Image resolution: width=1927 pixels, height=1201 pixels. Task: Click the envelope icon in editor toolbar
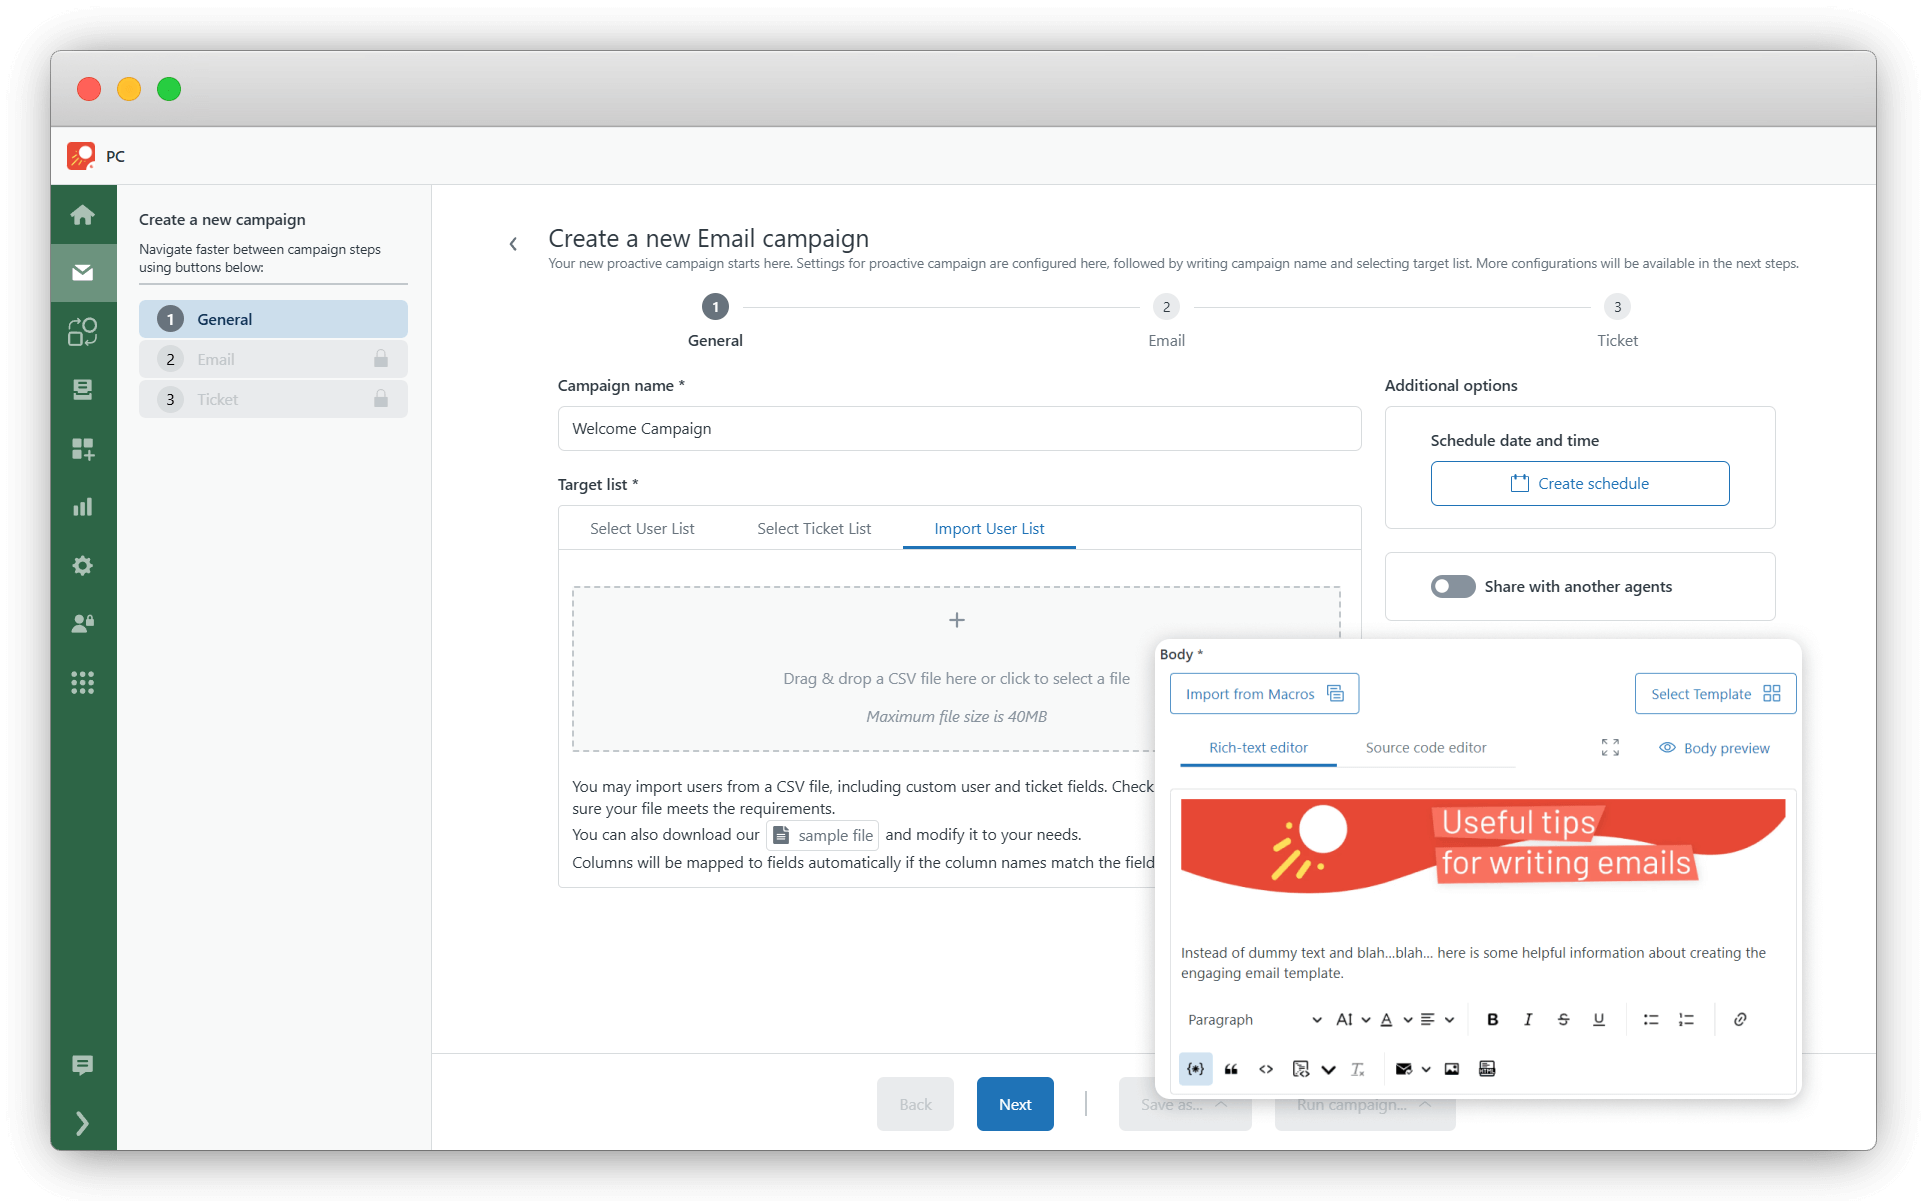[x=1404, y=1069]
